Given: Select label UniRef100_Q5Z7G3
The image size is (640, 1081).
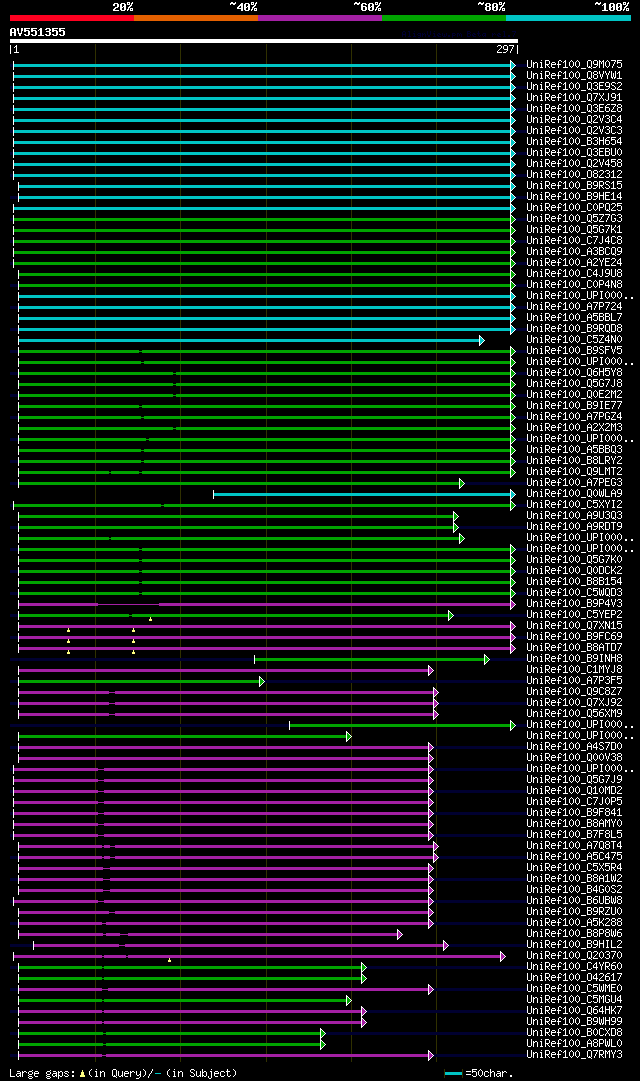Looking at the screenshot, I should point(574,219).
